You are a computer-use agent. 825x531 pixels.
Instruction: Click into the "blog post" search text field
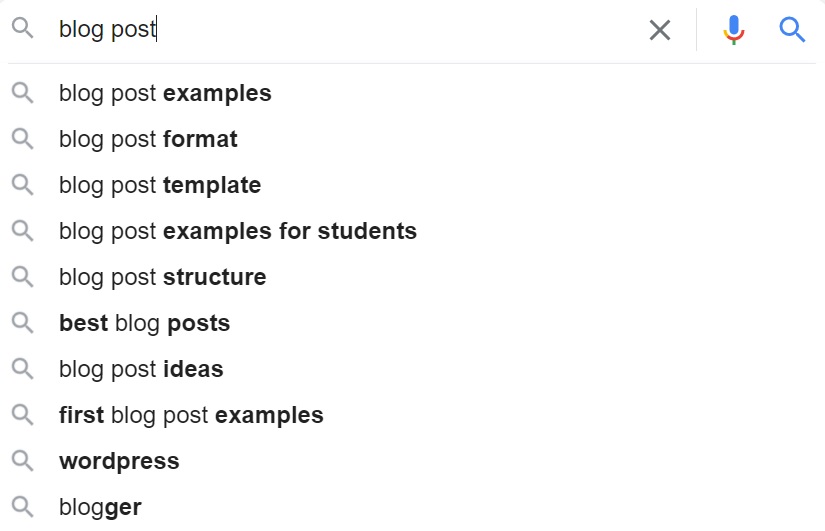click(350, 29)
